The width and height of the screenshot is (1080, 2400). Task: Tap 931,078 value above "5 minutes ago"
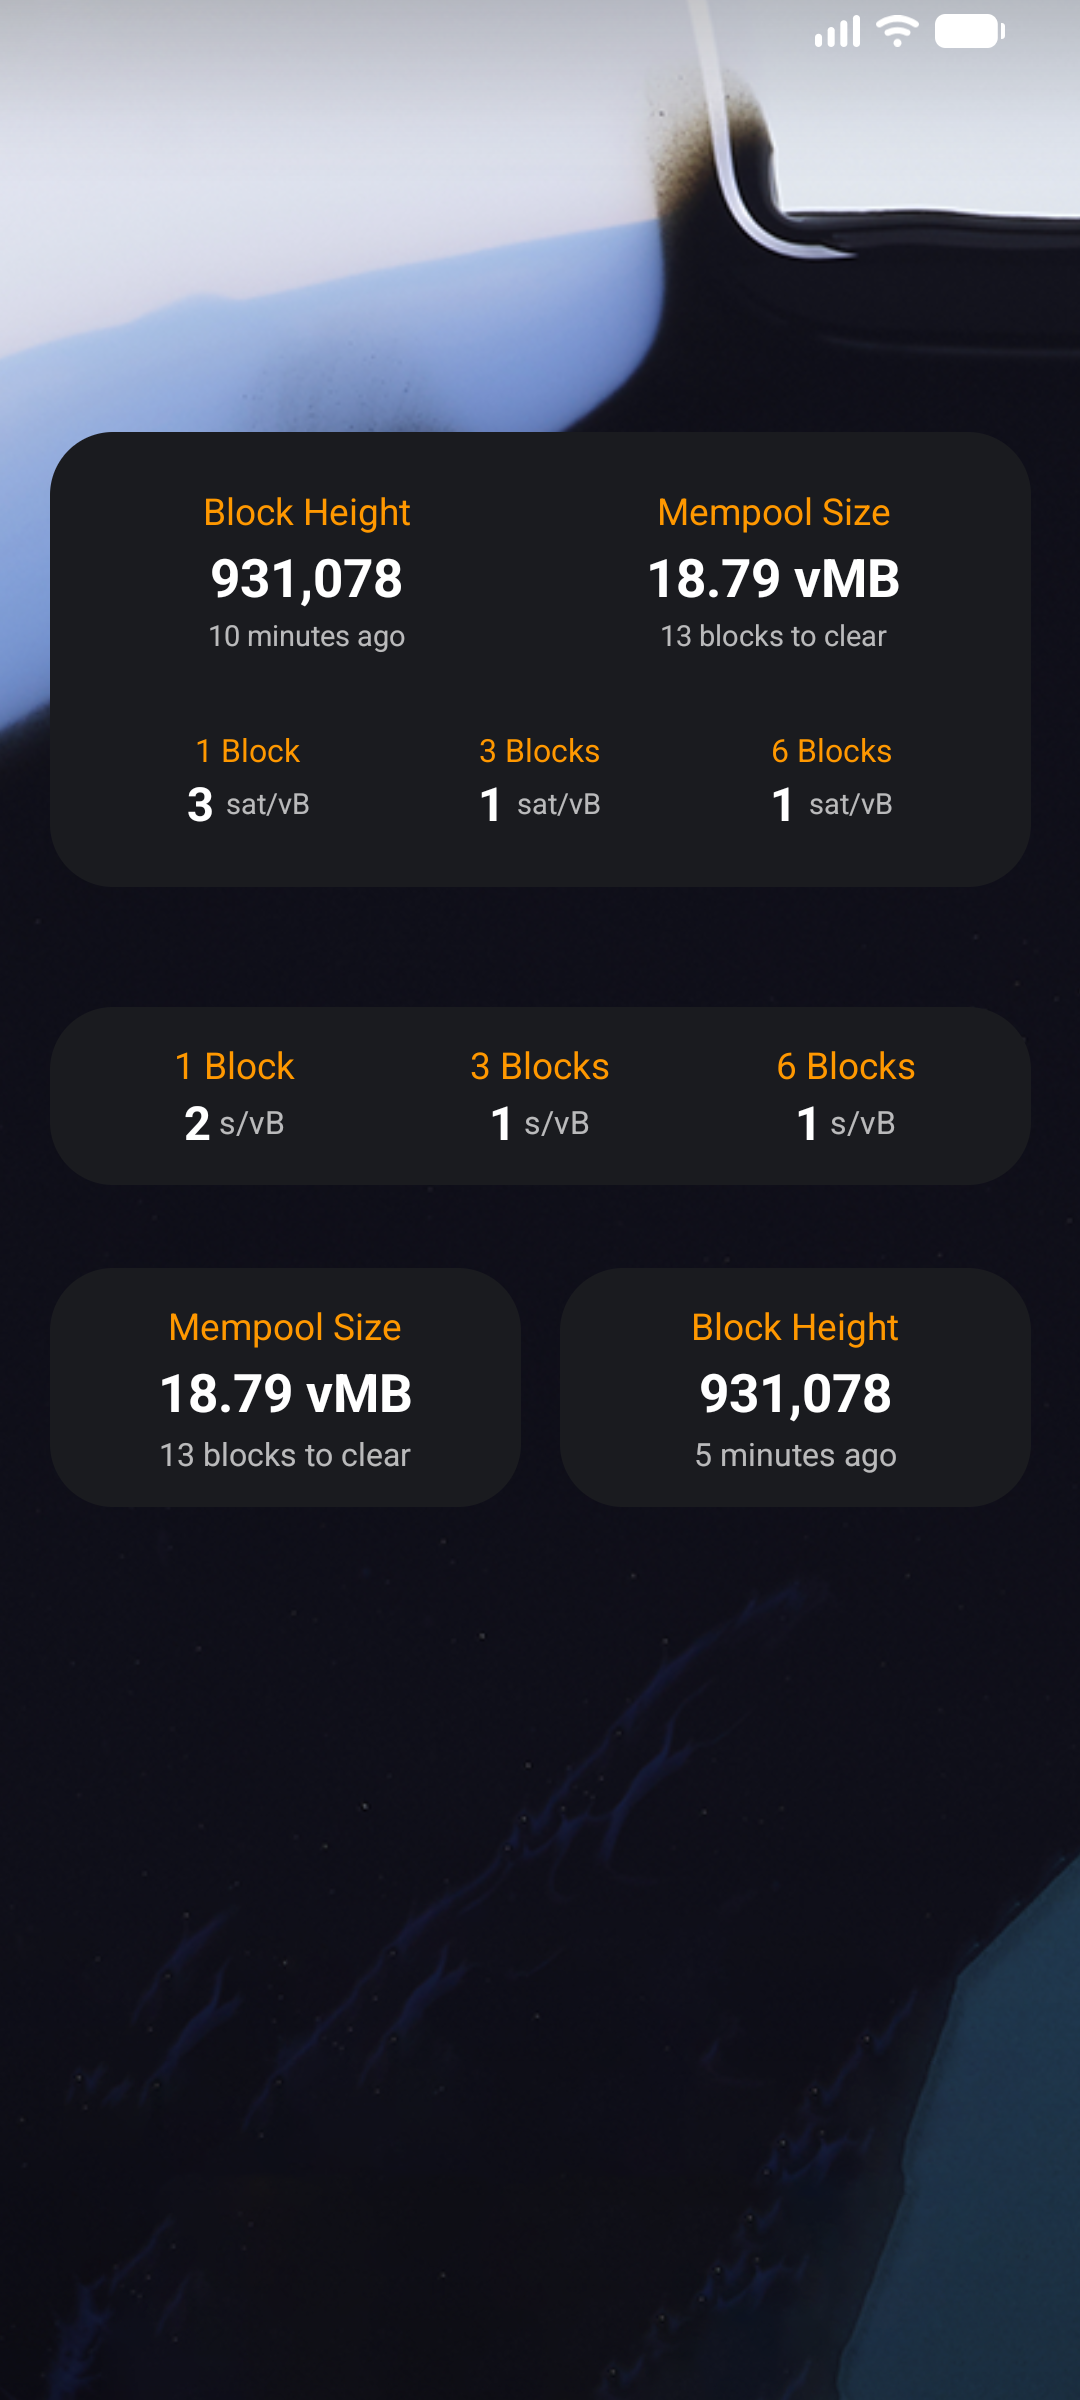795,1394
